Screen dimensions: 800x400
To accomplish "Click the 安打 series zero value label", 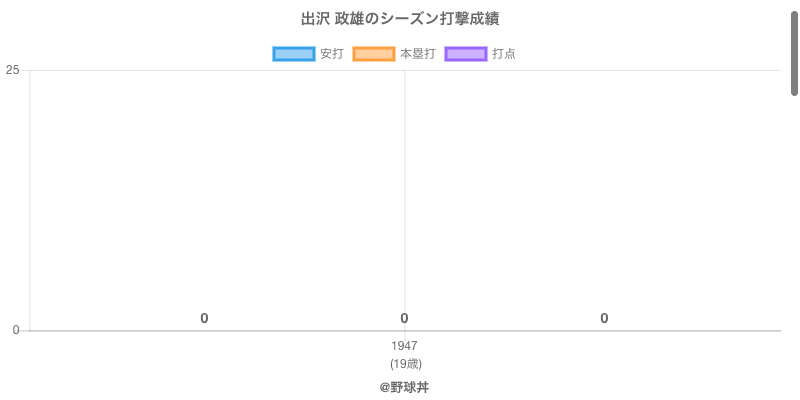I will 204,319.
